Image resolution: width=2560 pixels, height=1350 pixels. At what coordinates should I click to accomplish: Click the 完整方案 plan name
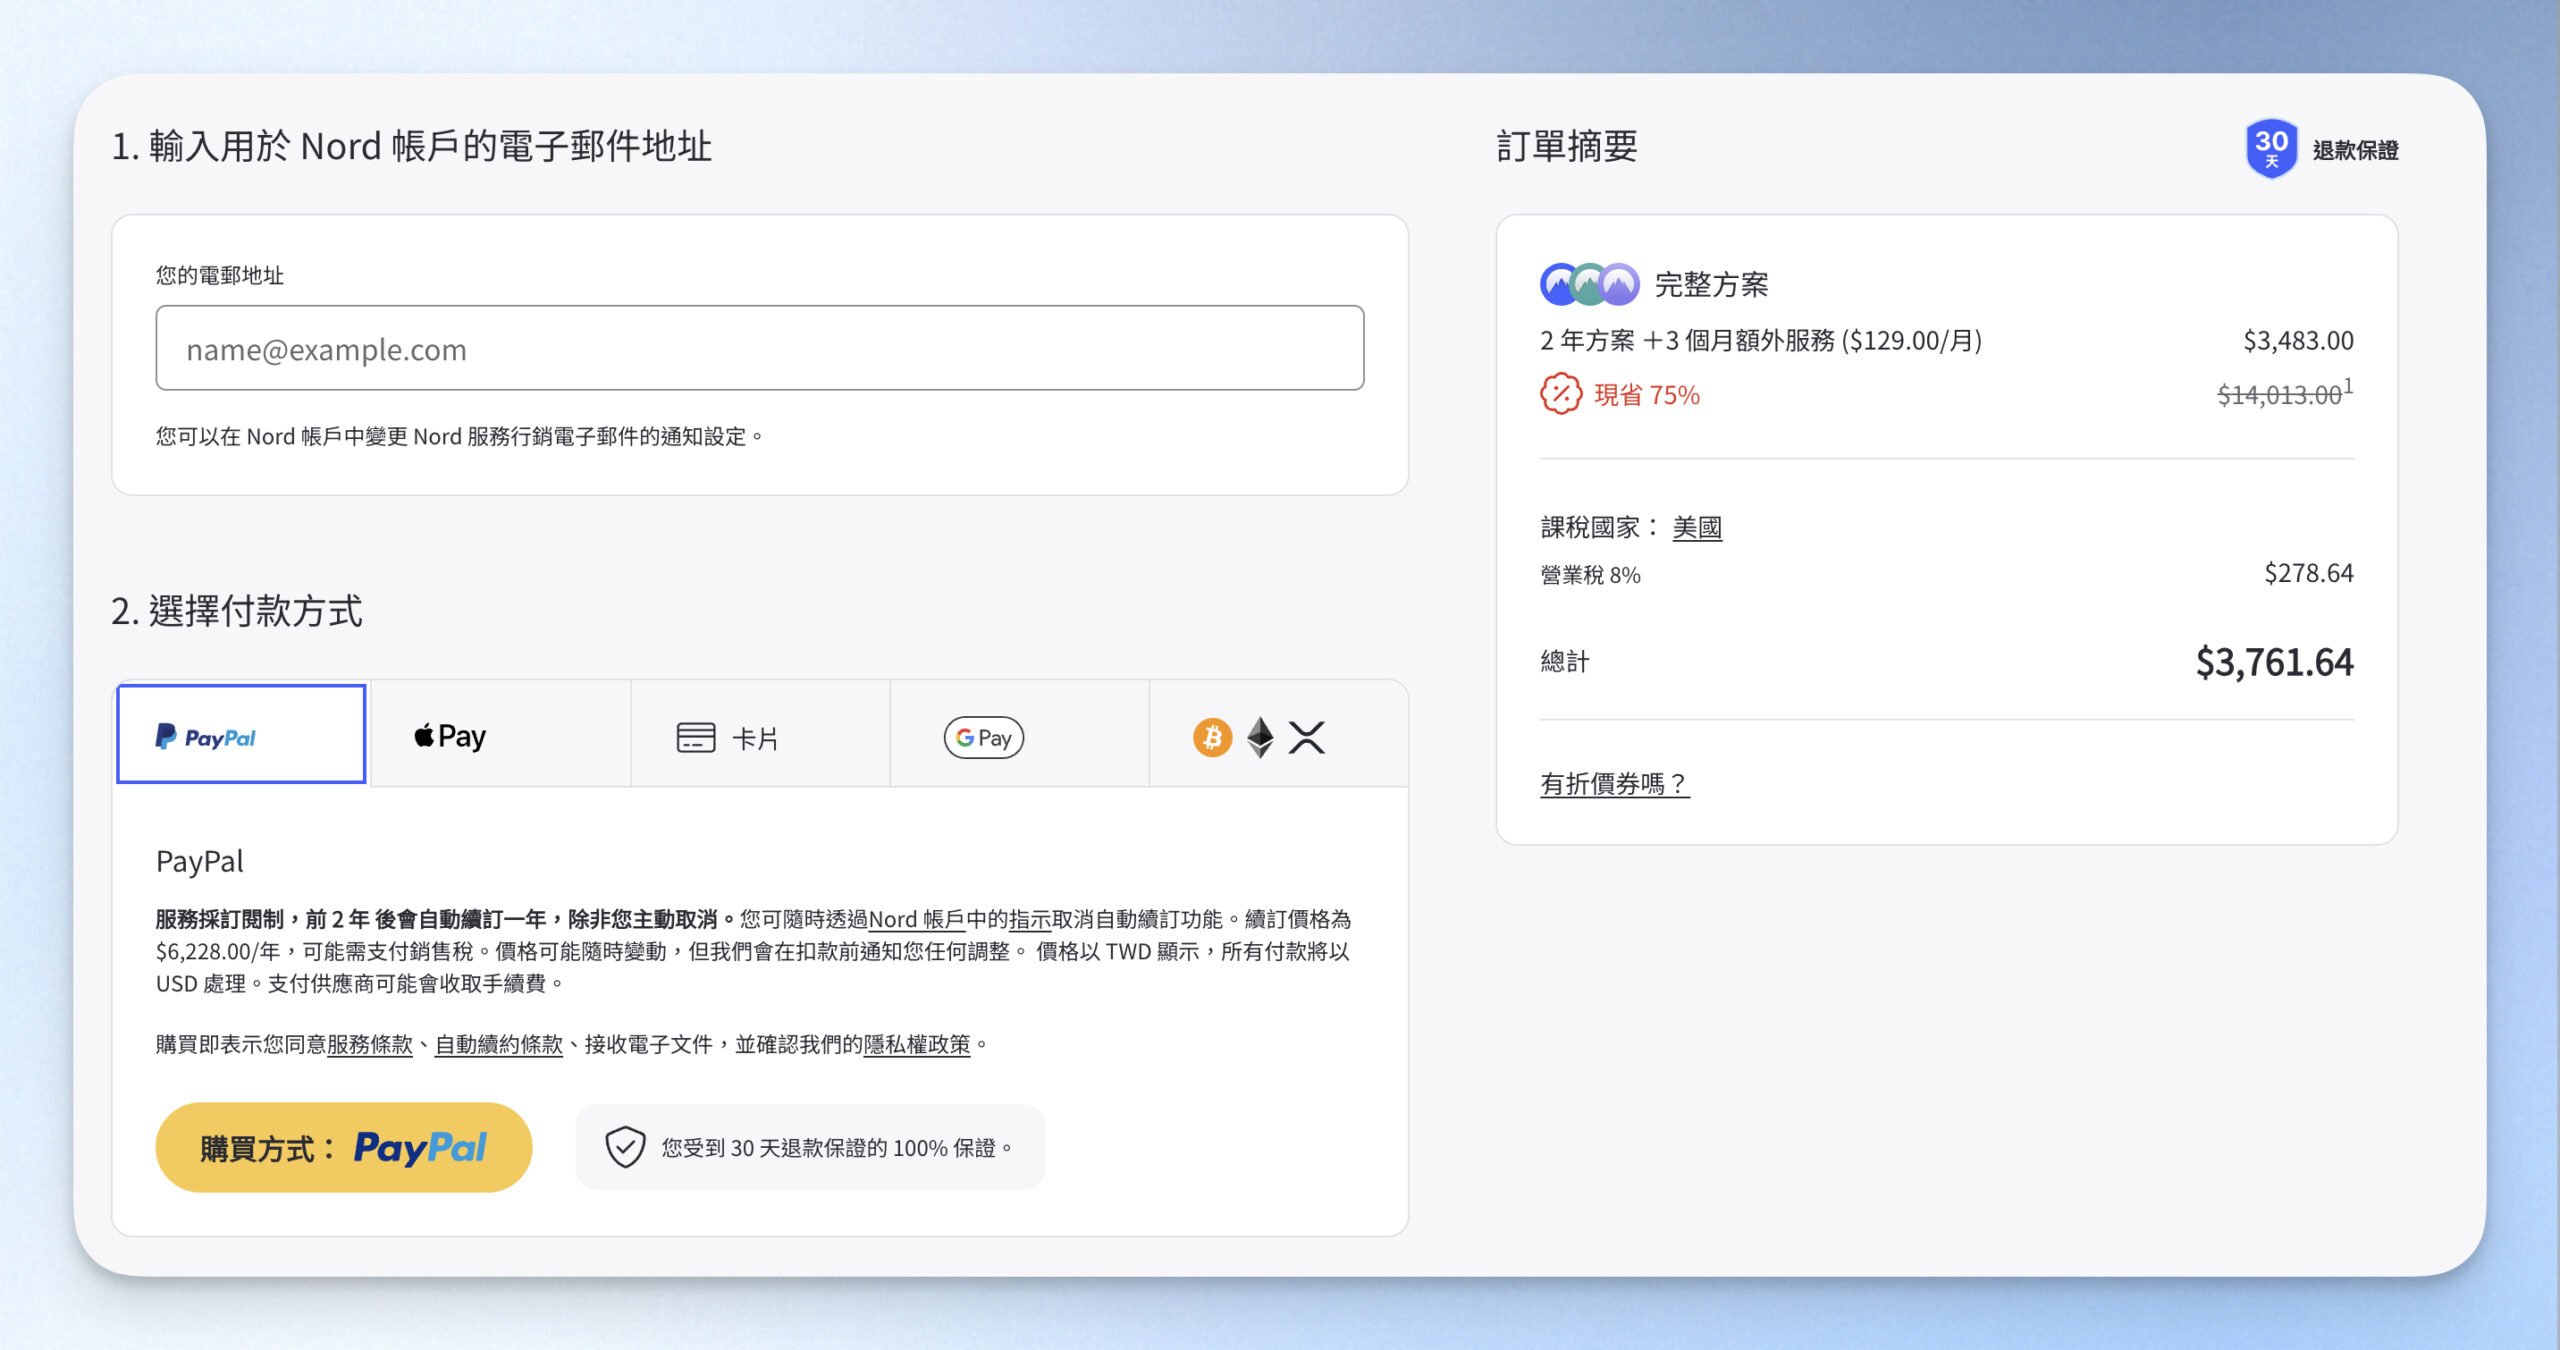click(x=1711, y=285)
